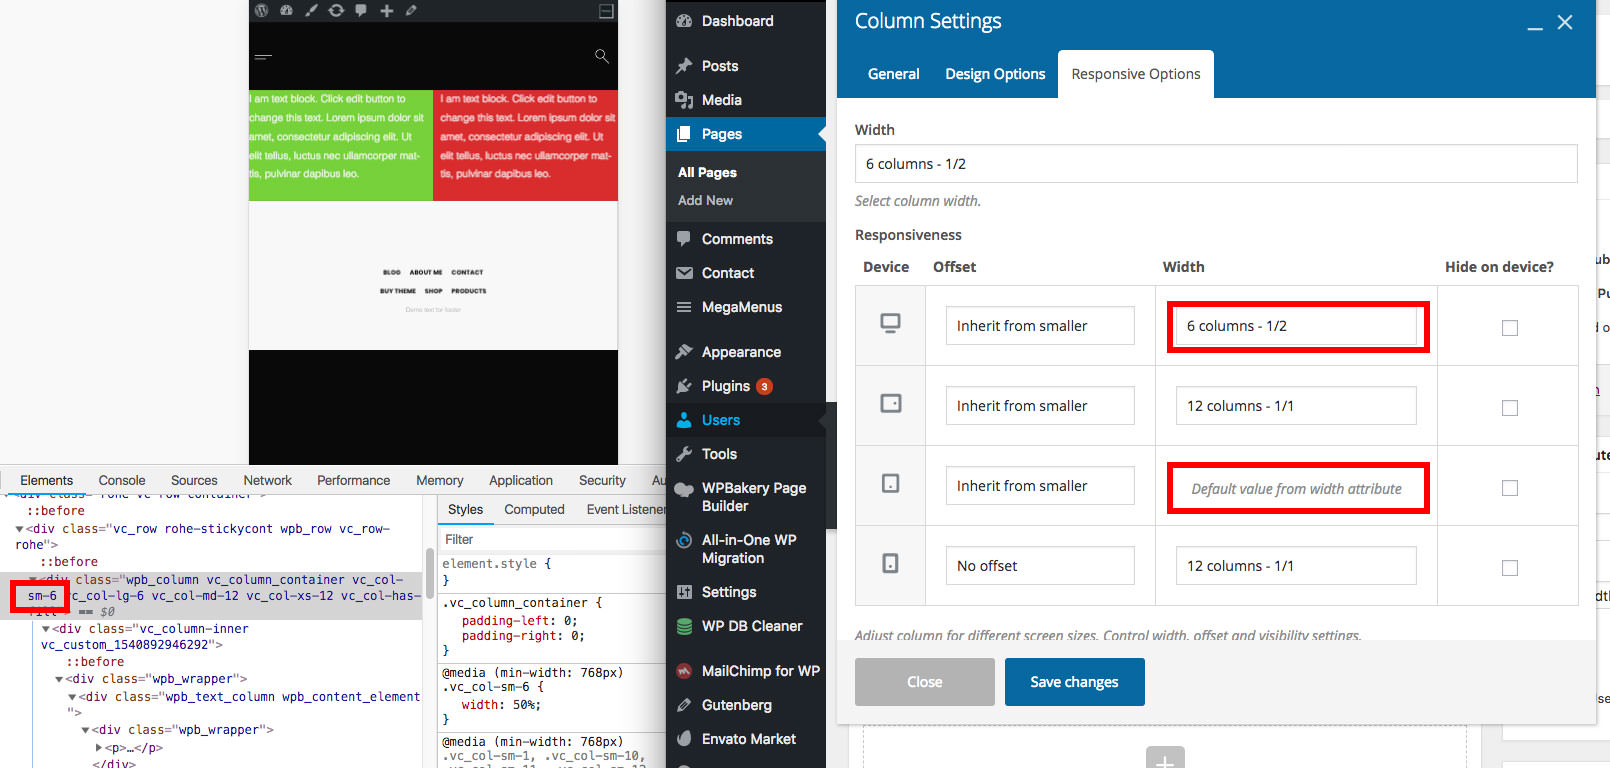1610x768 pixels.
Task: Open the main Width dropdown '6 columns - 1/2'
Action: (1215, 164)
